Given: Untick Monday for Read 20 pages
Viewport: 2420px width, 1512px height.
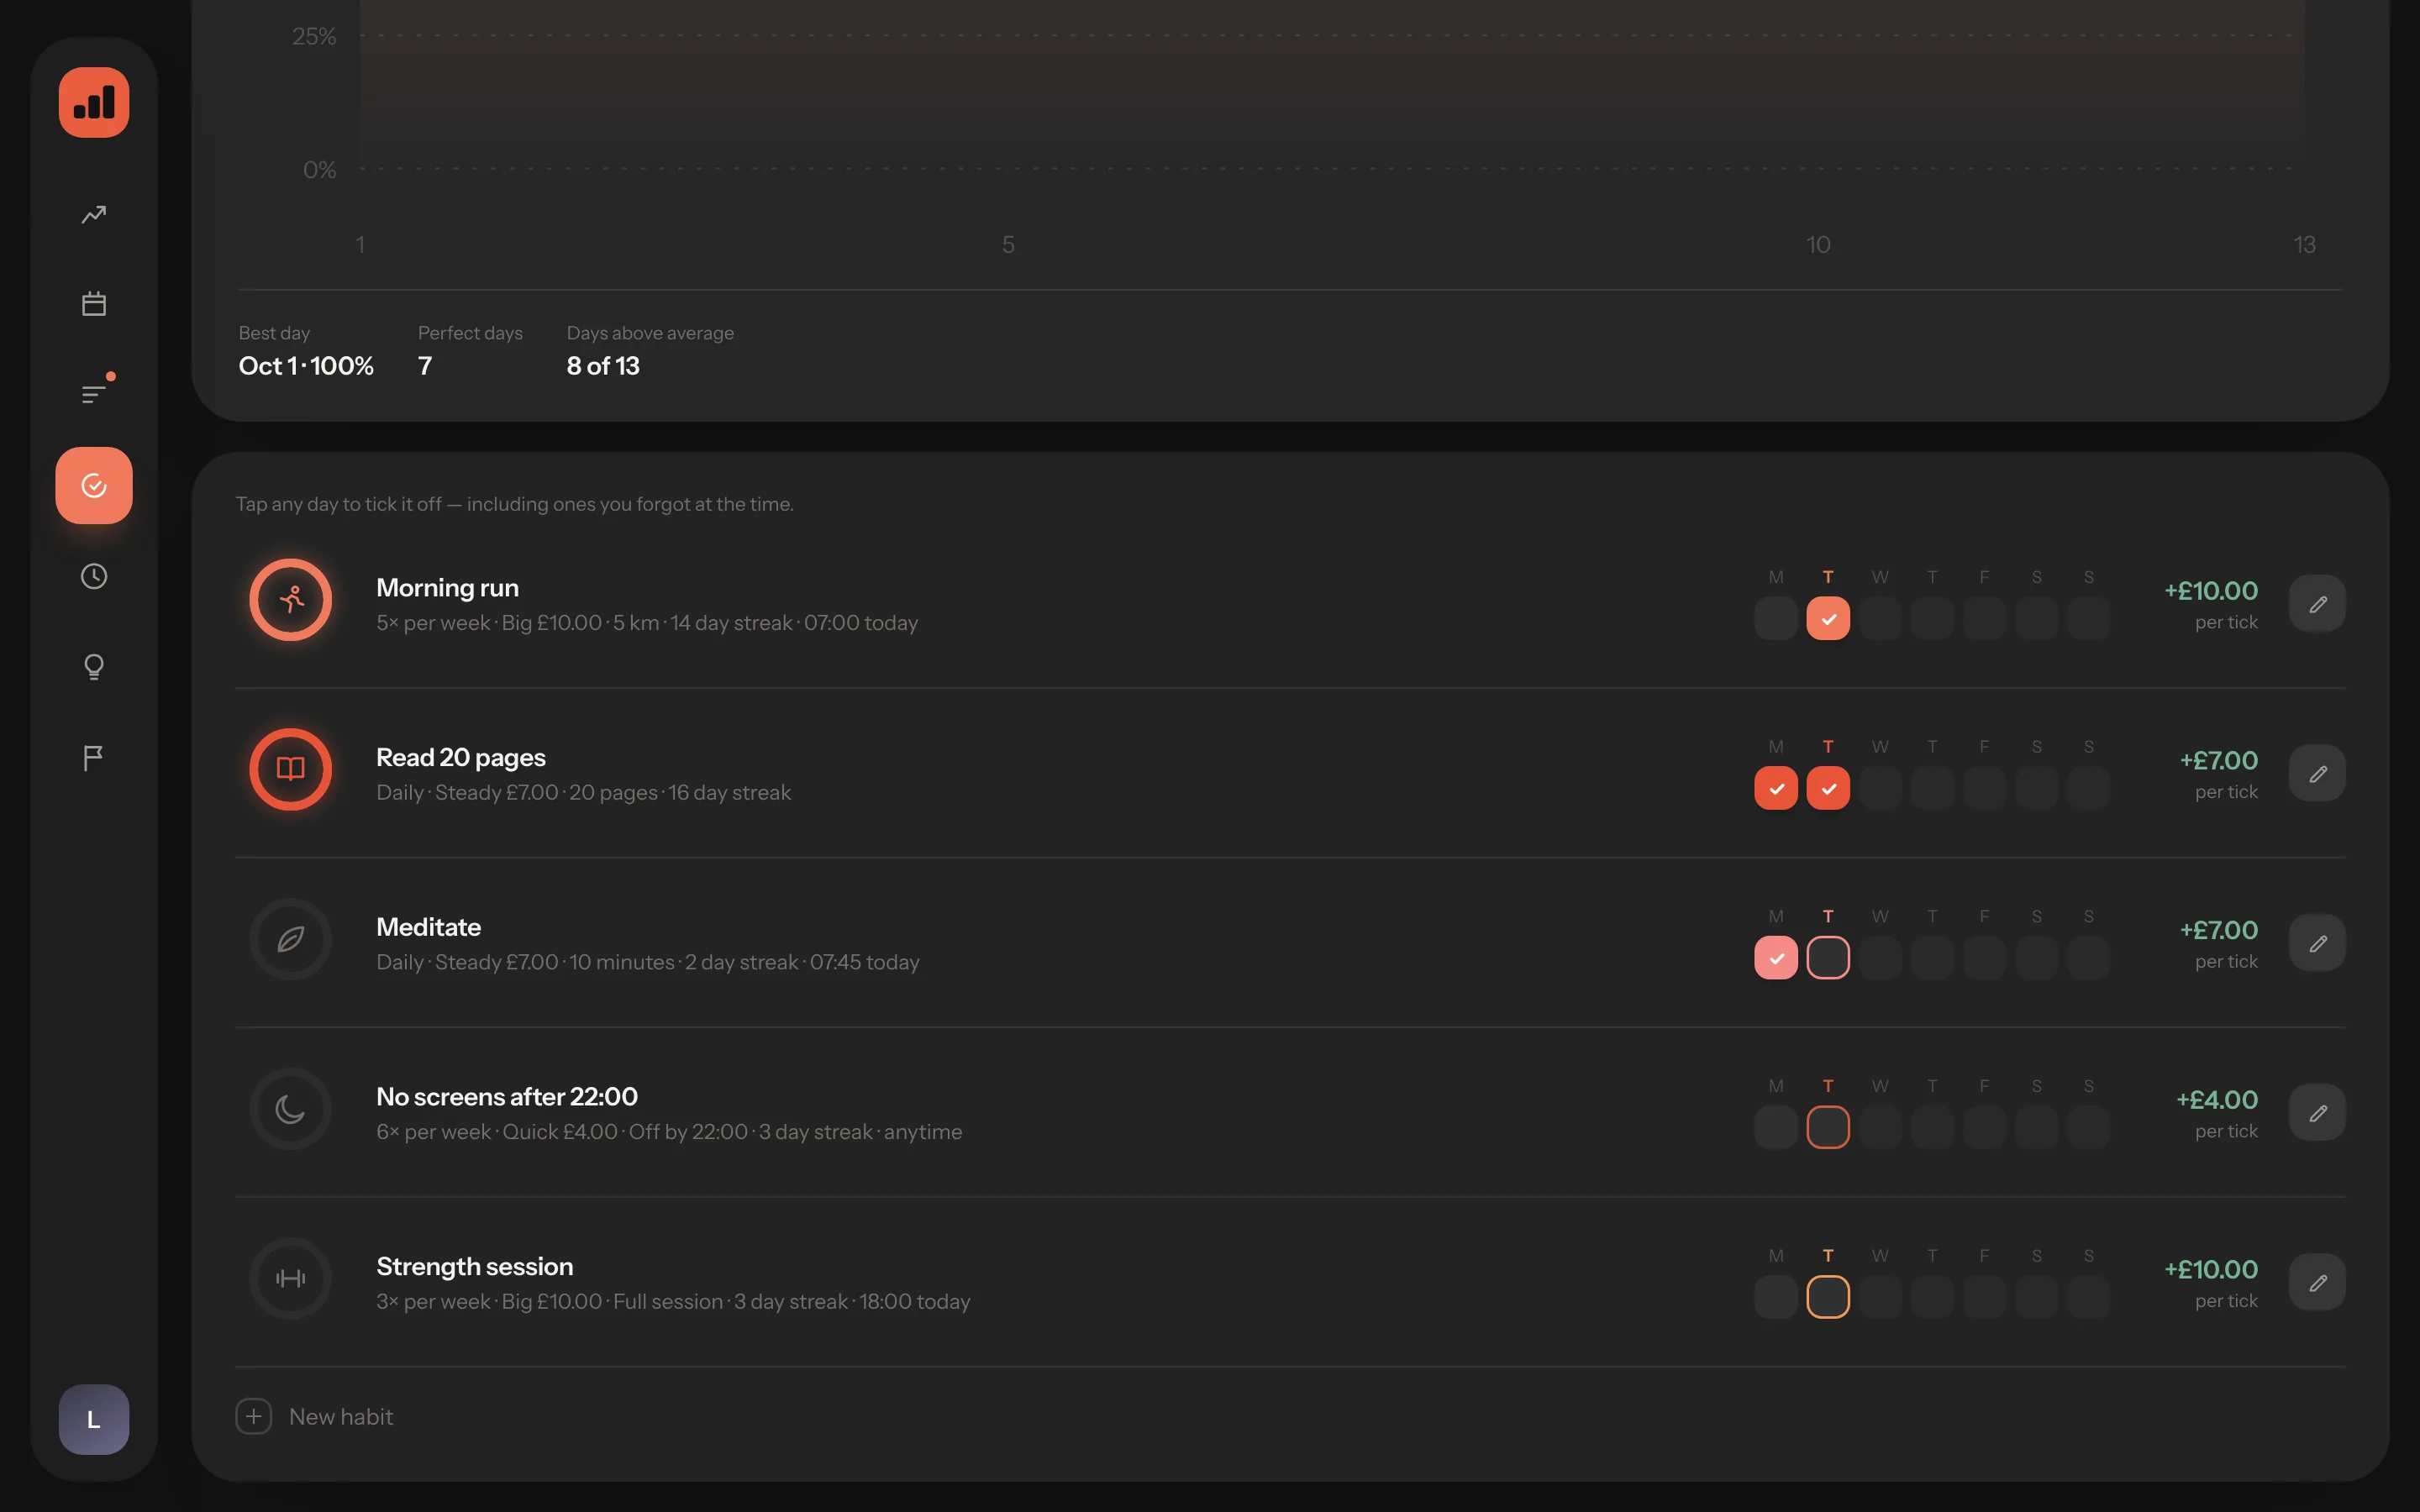Looking at the screenshot, I should tap(1776, 789).
